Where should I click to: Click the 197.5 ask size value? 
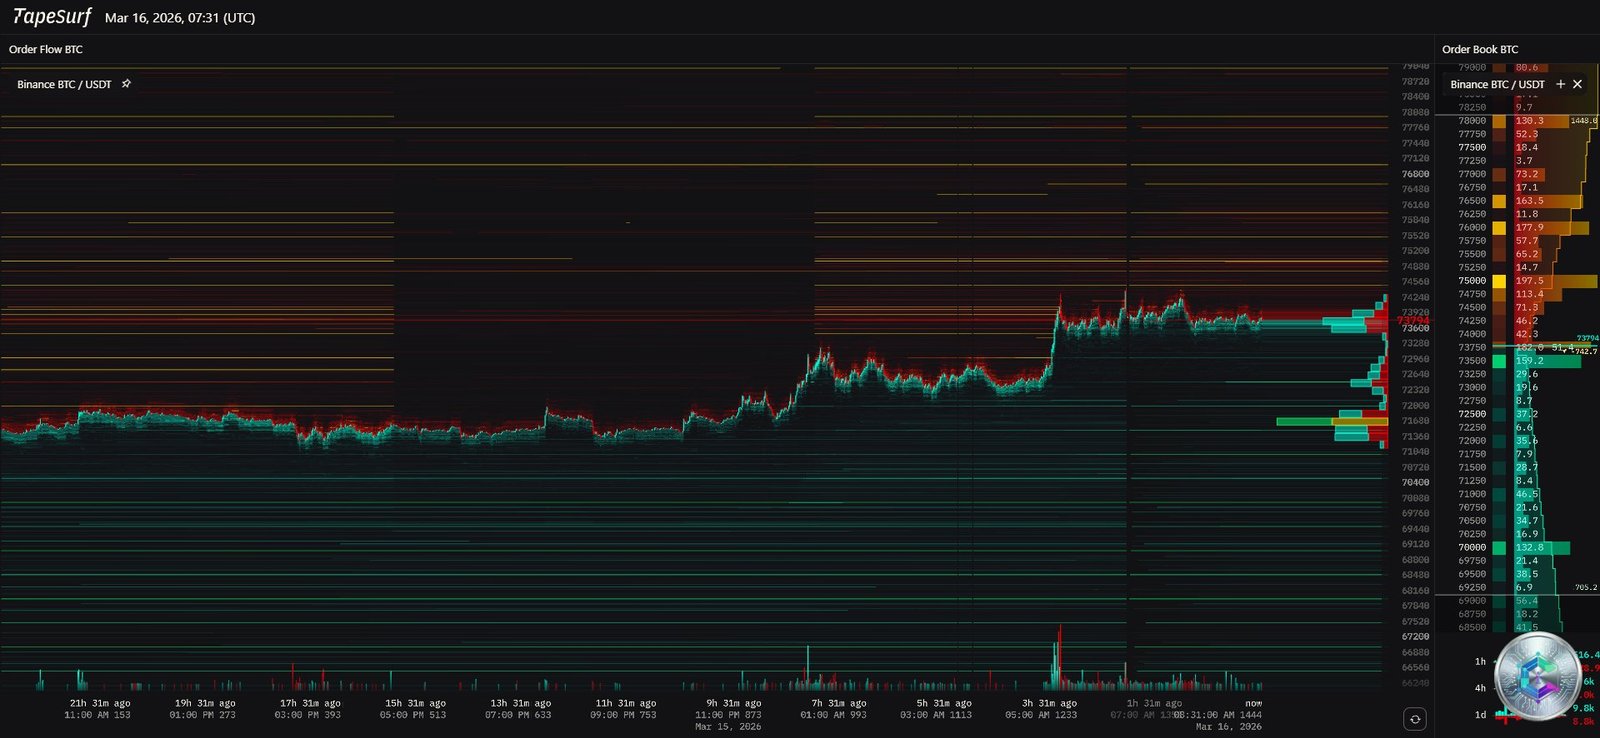[x=1529, y=281]
